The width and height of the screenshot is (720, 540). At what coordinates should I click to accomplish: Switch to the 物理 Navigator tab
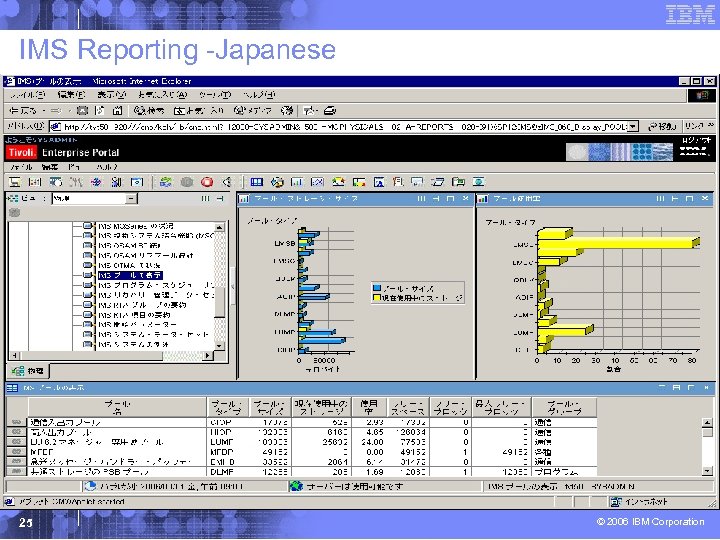(28, 371)
